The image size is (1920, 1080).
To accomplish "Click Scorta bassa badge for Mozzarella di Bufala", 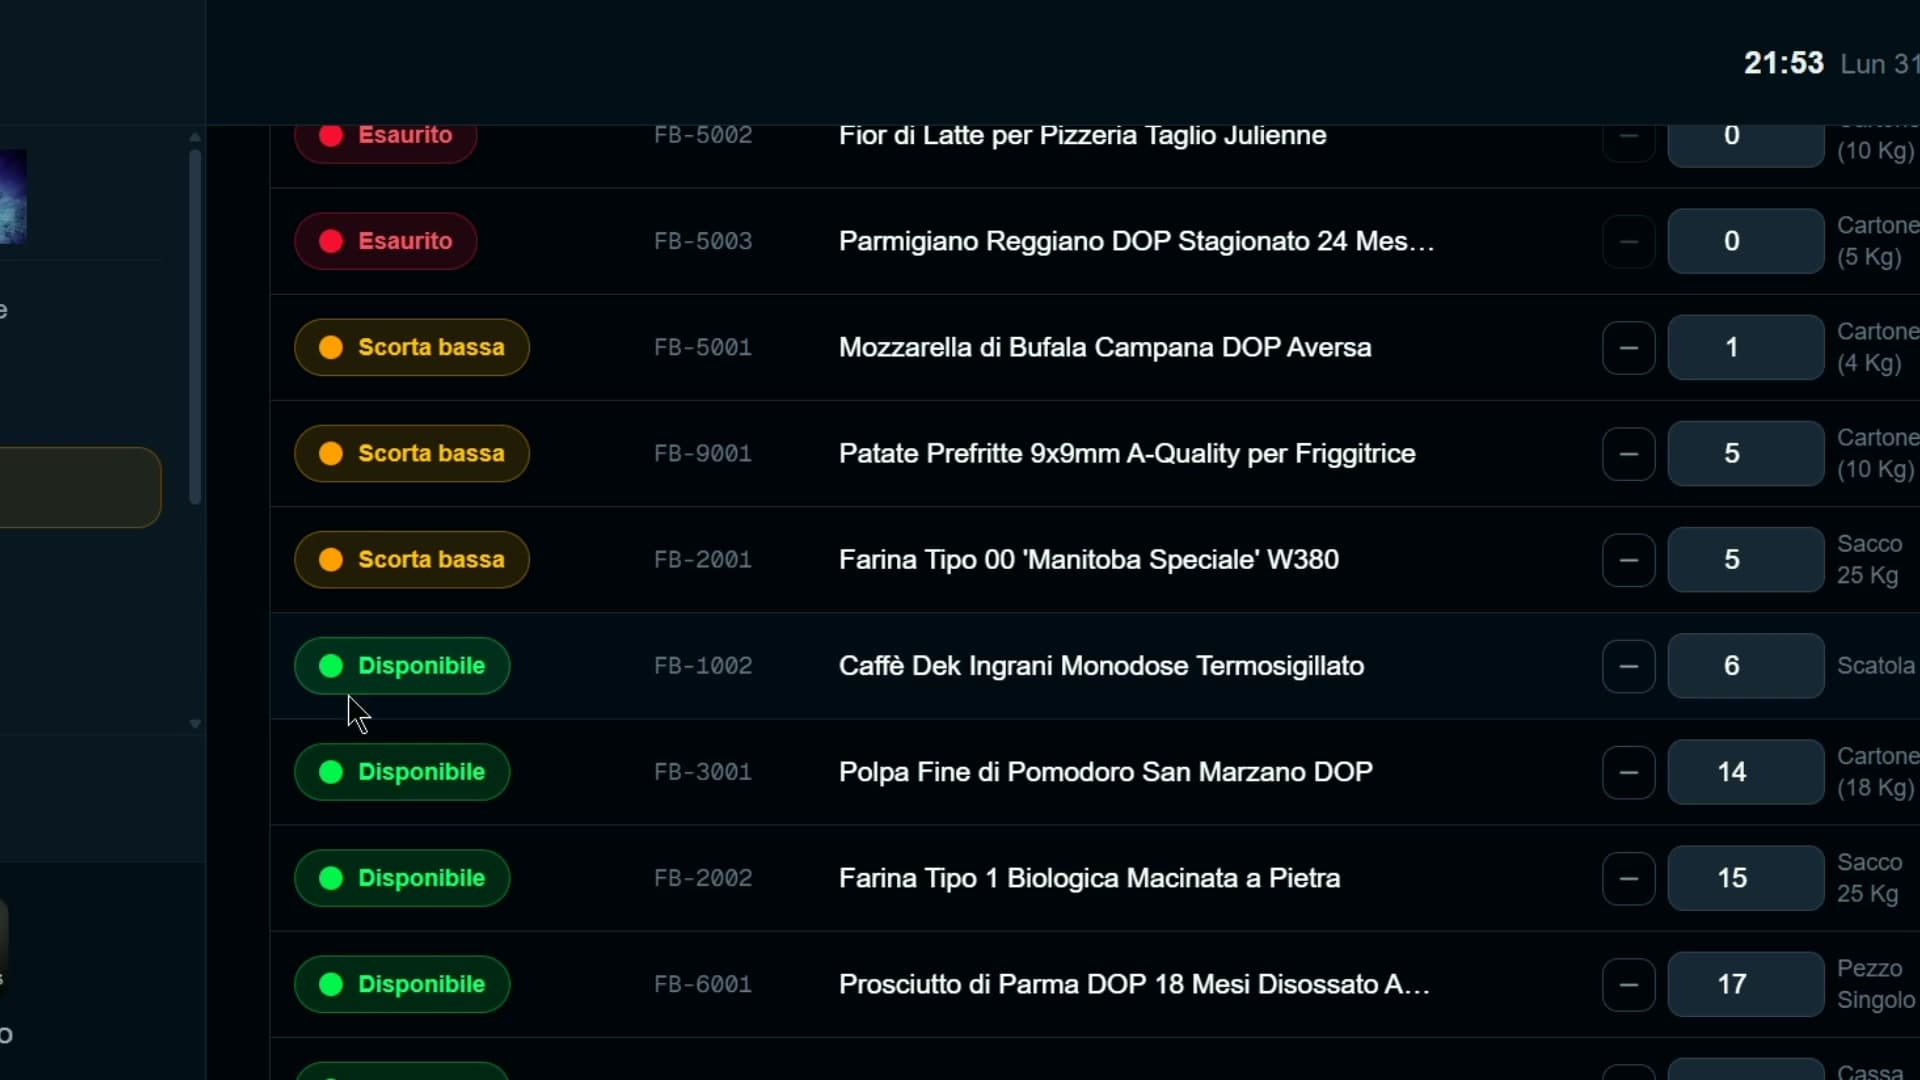I will click(x=411, y=347).
